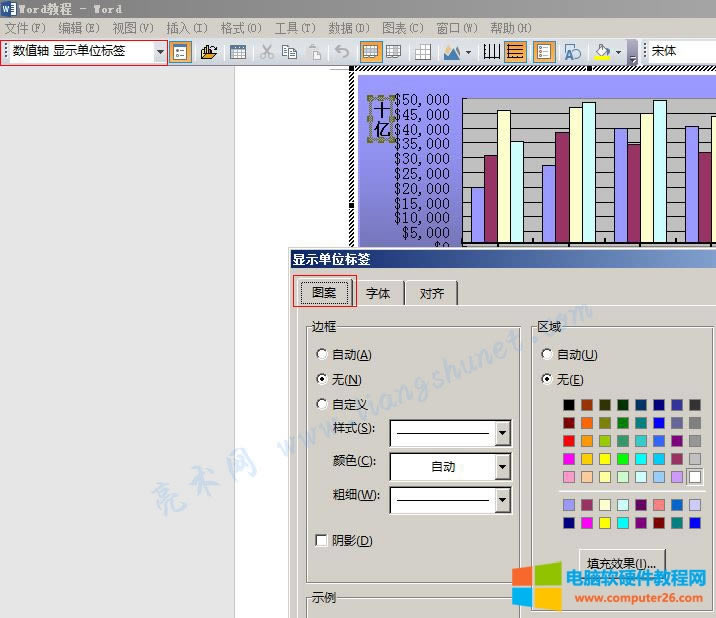Toggle the Data Table grid icon
The height and width of the screenshot is (618, 716).
[422, 52]
